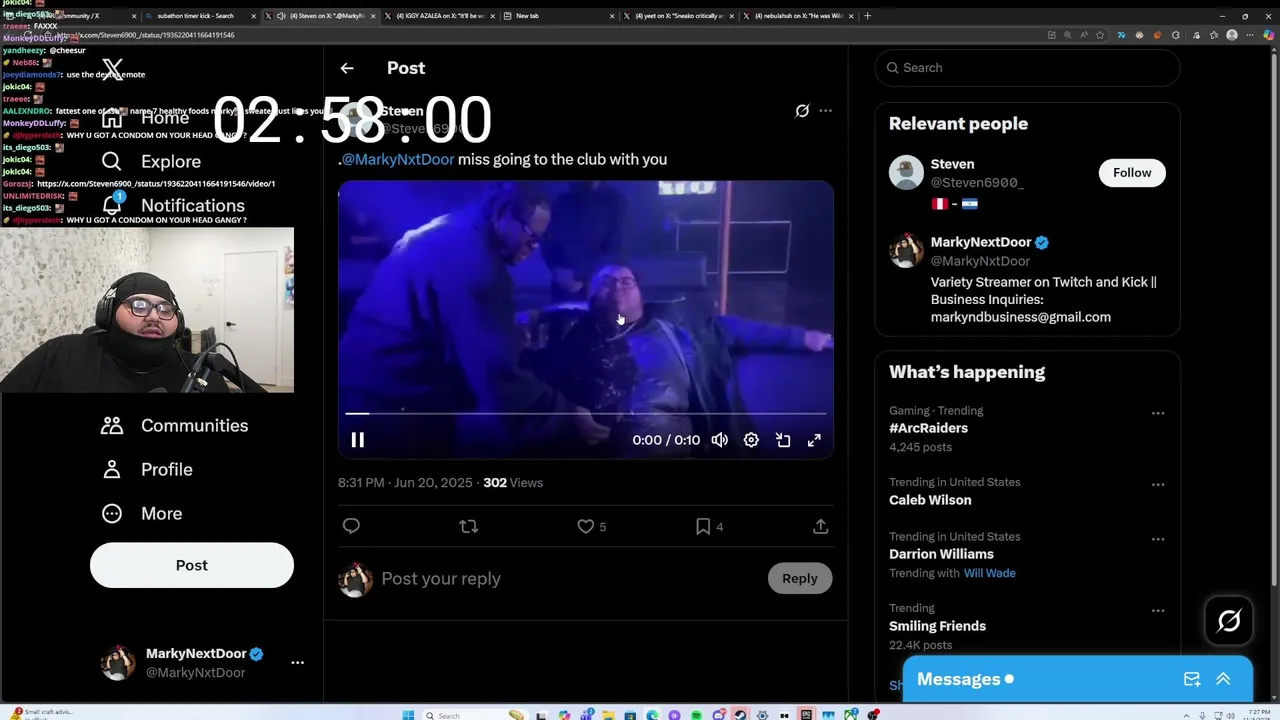This screenshot has width=1280, height=720.
Task: Switch to the subathon timer kick tab
Action: (x=201, y=16)
